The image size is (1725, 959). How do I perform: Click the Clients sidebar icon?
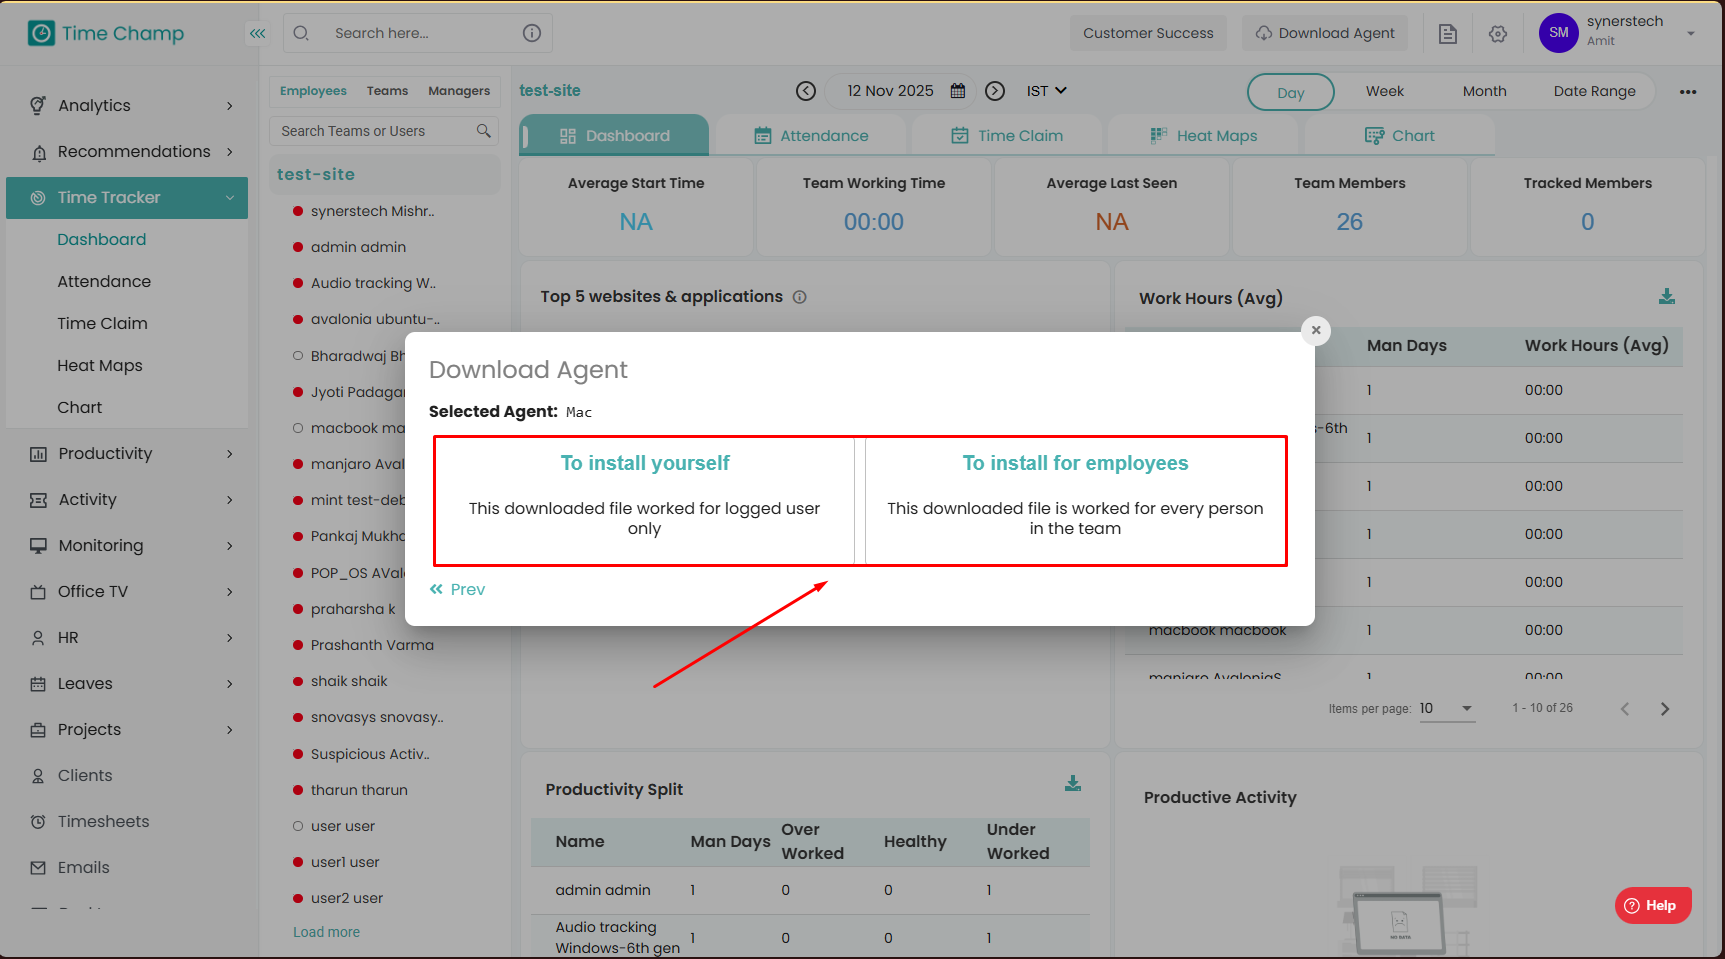tap(38, 776)
